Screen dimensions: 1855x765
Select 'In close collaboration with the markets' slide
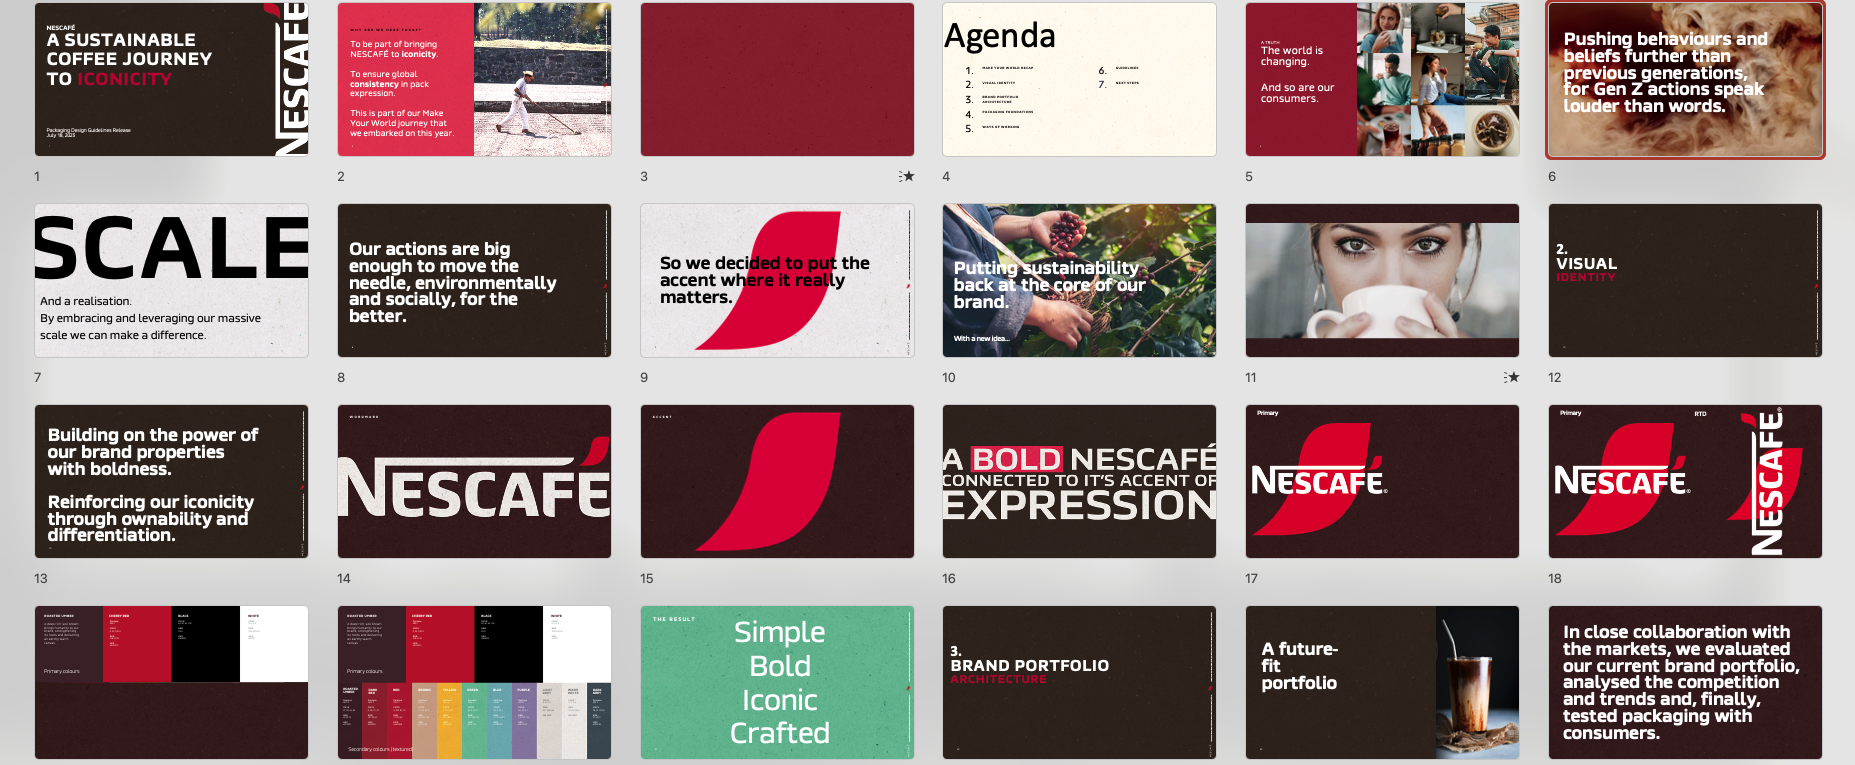pyautogui.click(x=1686, y=683)
